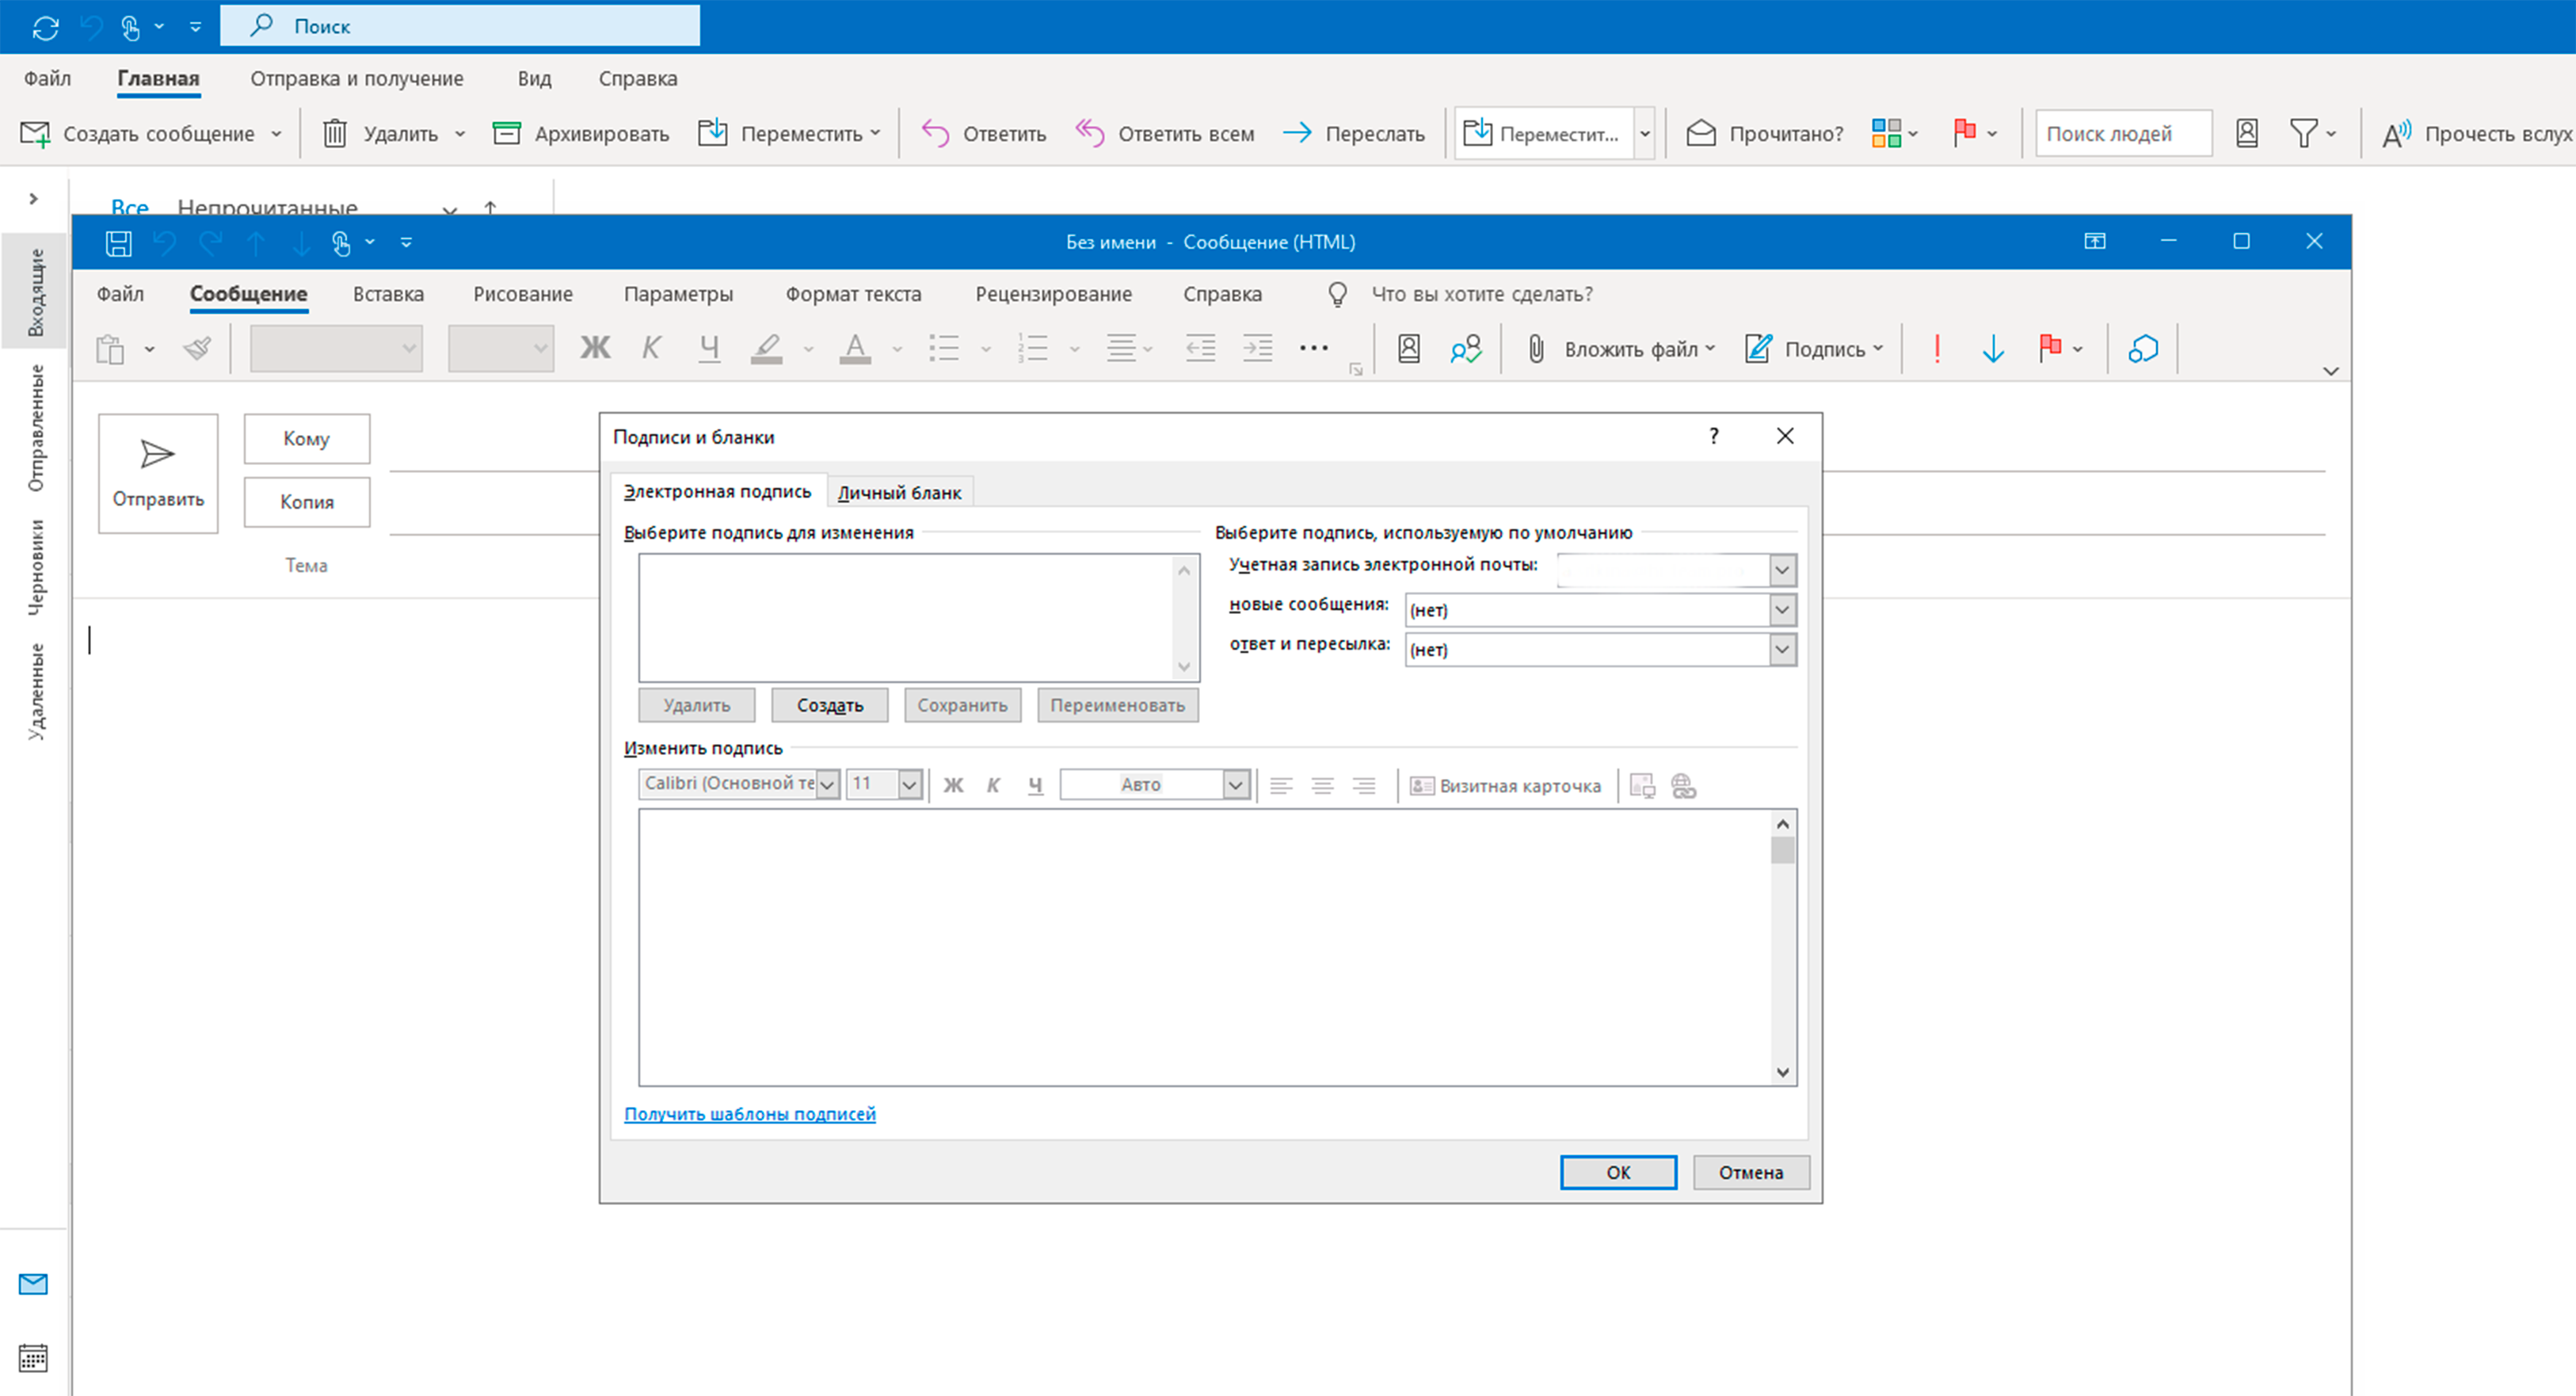Click in the signature text editing area

click(x=1205, y=947)
